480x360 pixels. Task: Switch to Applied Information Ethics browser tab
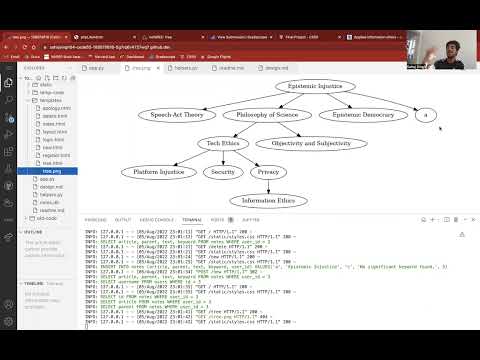pyautogui.click(x=375, y=37)
